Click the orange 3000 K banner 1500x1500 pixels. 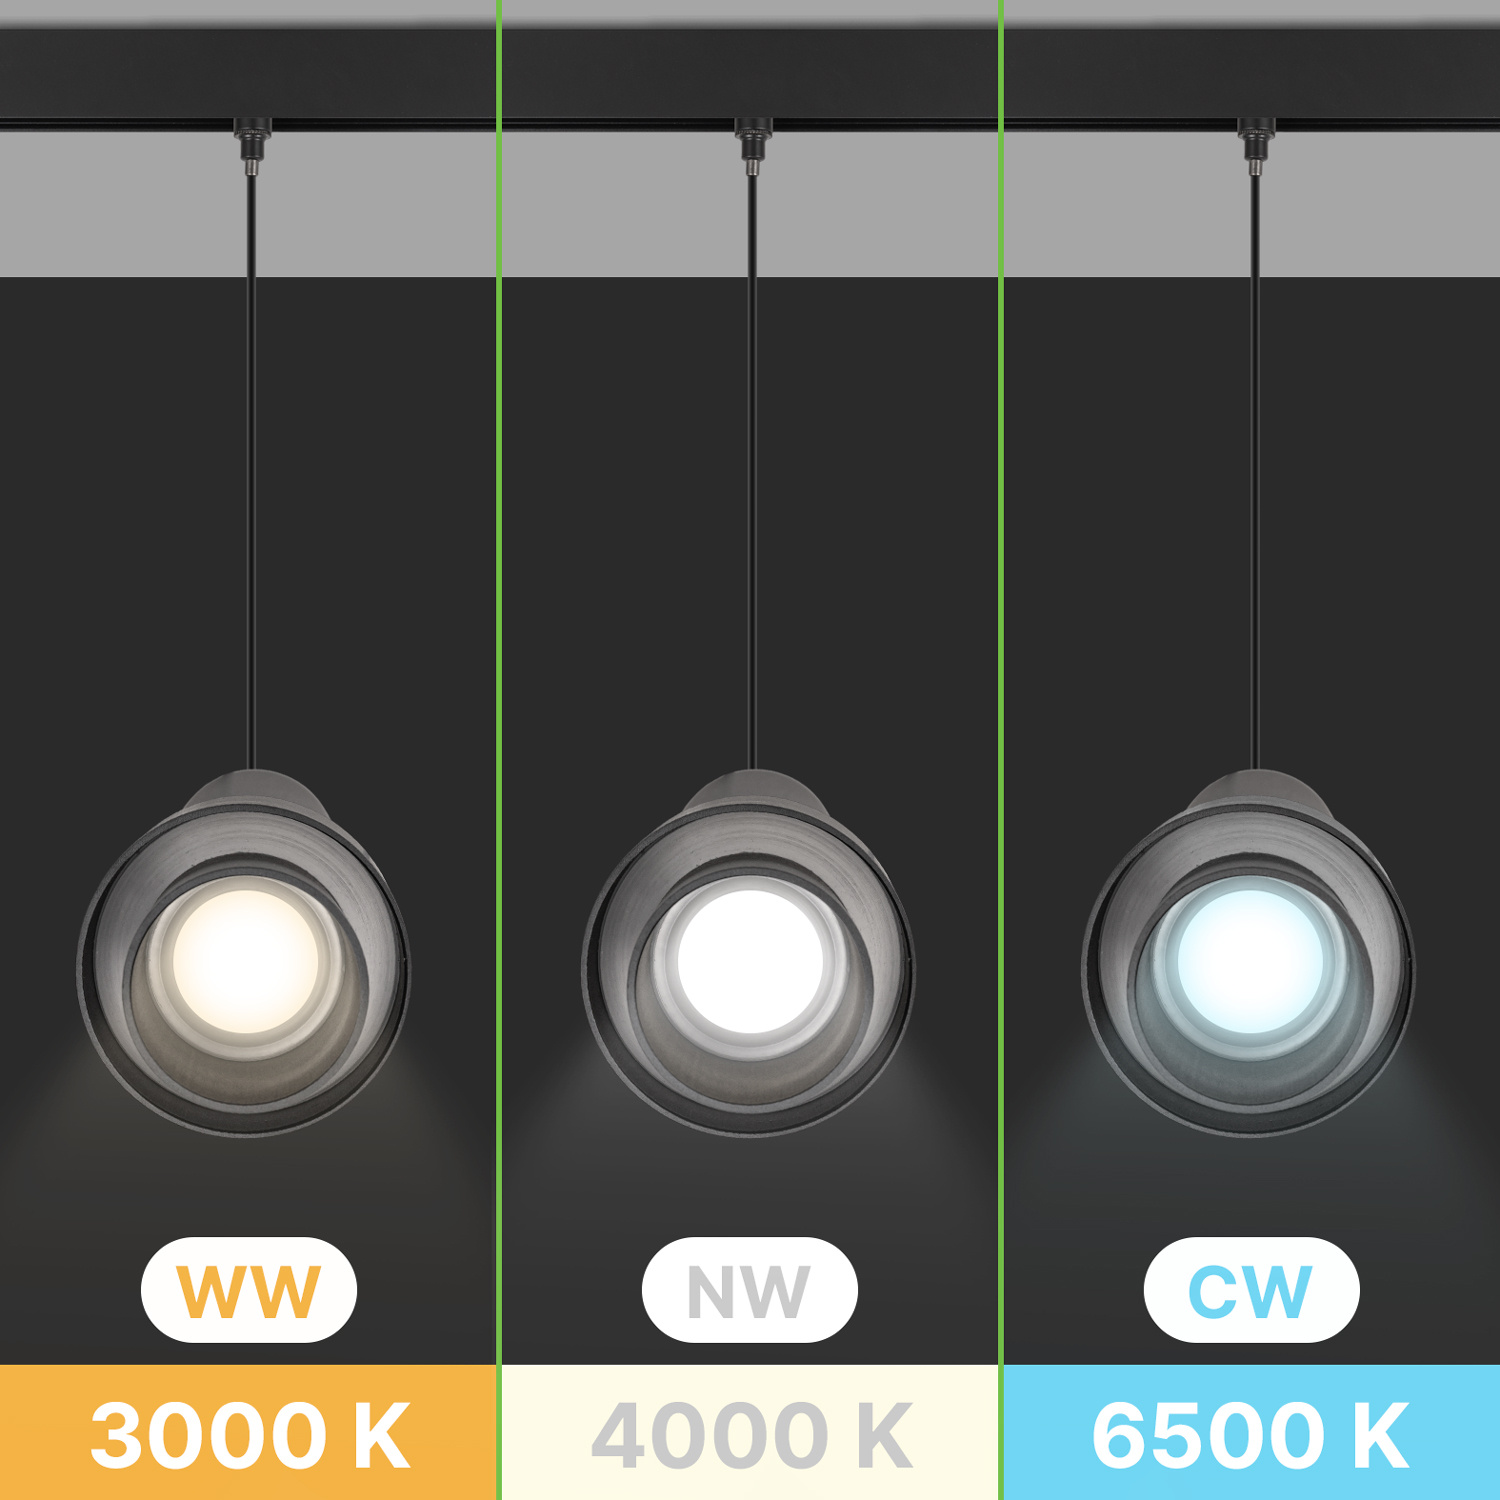(x=248, y=1432)
